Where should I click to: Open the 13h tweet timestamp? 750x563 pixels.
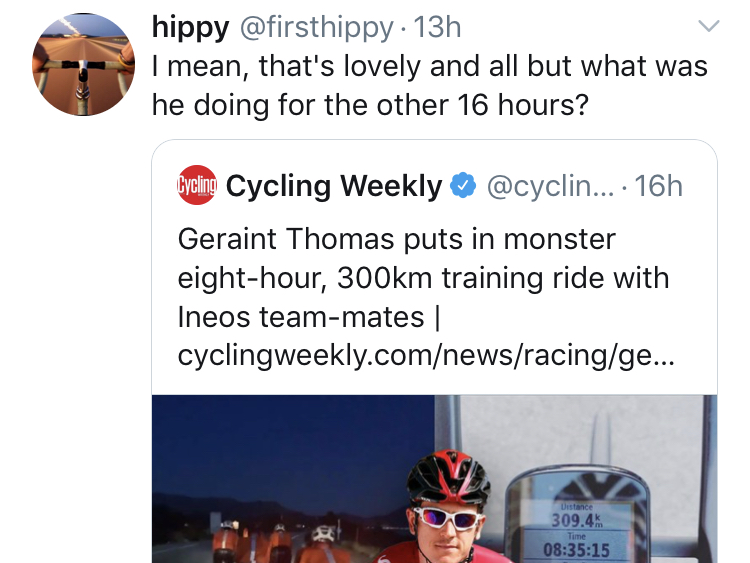(438, 27)
